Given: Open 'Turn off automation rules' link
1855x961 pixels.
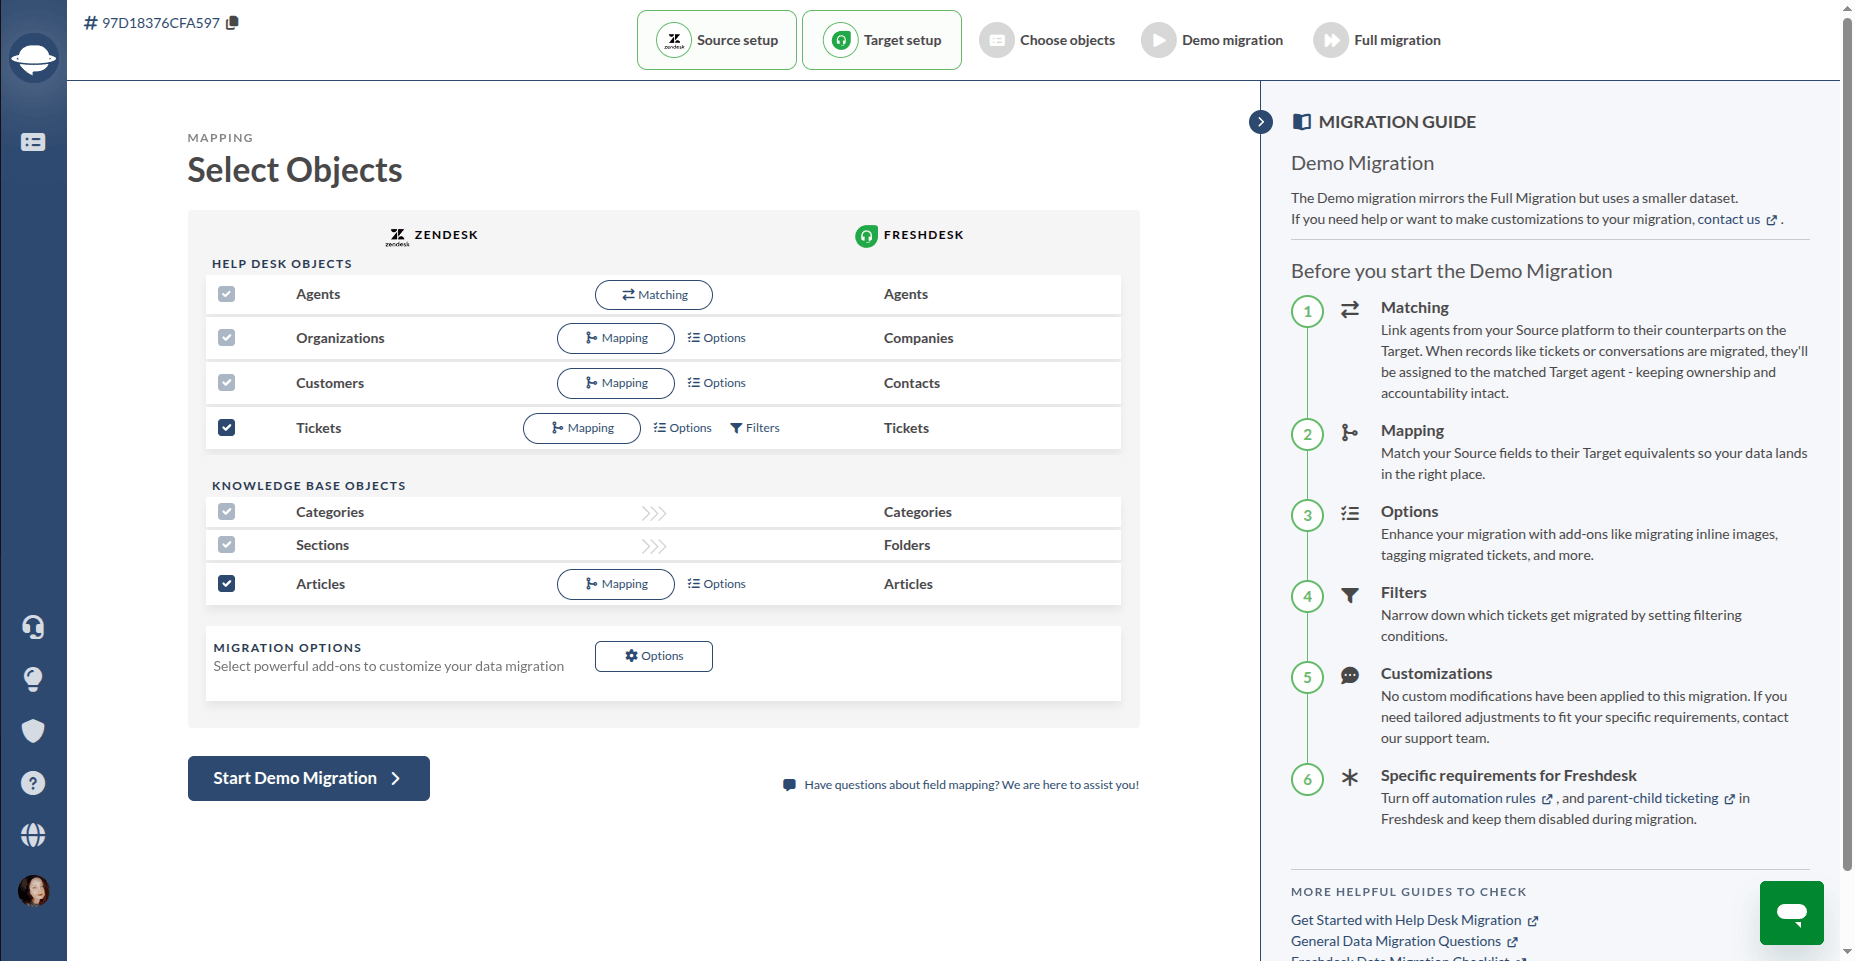Looking at the screenshot, I should point(1466,799).
